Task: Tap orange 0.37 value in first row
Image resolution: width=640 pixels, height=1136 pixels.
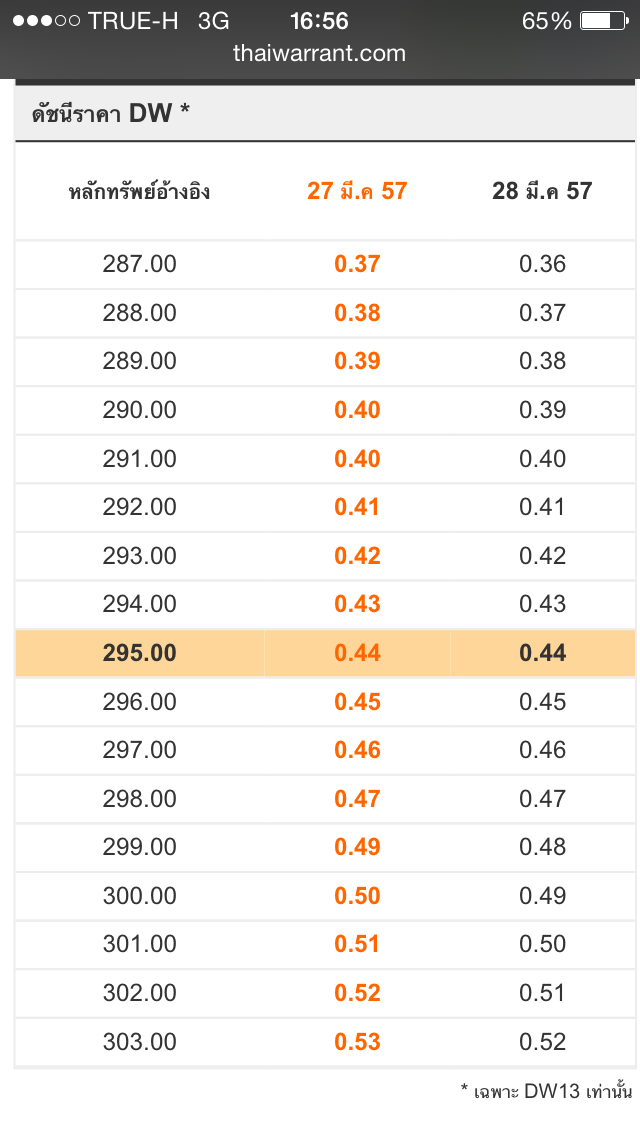Action: pos(357,264)
